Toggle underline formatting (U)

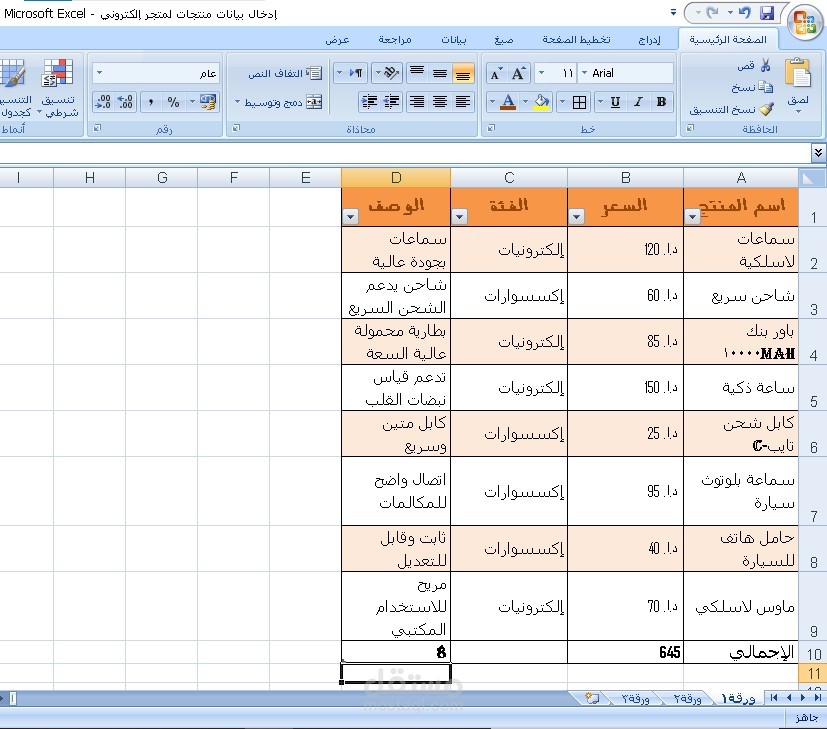click(615, 102)
